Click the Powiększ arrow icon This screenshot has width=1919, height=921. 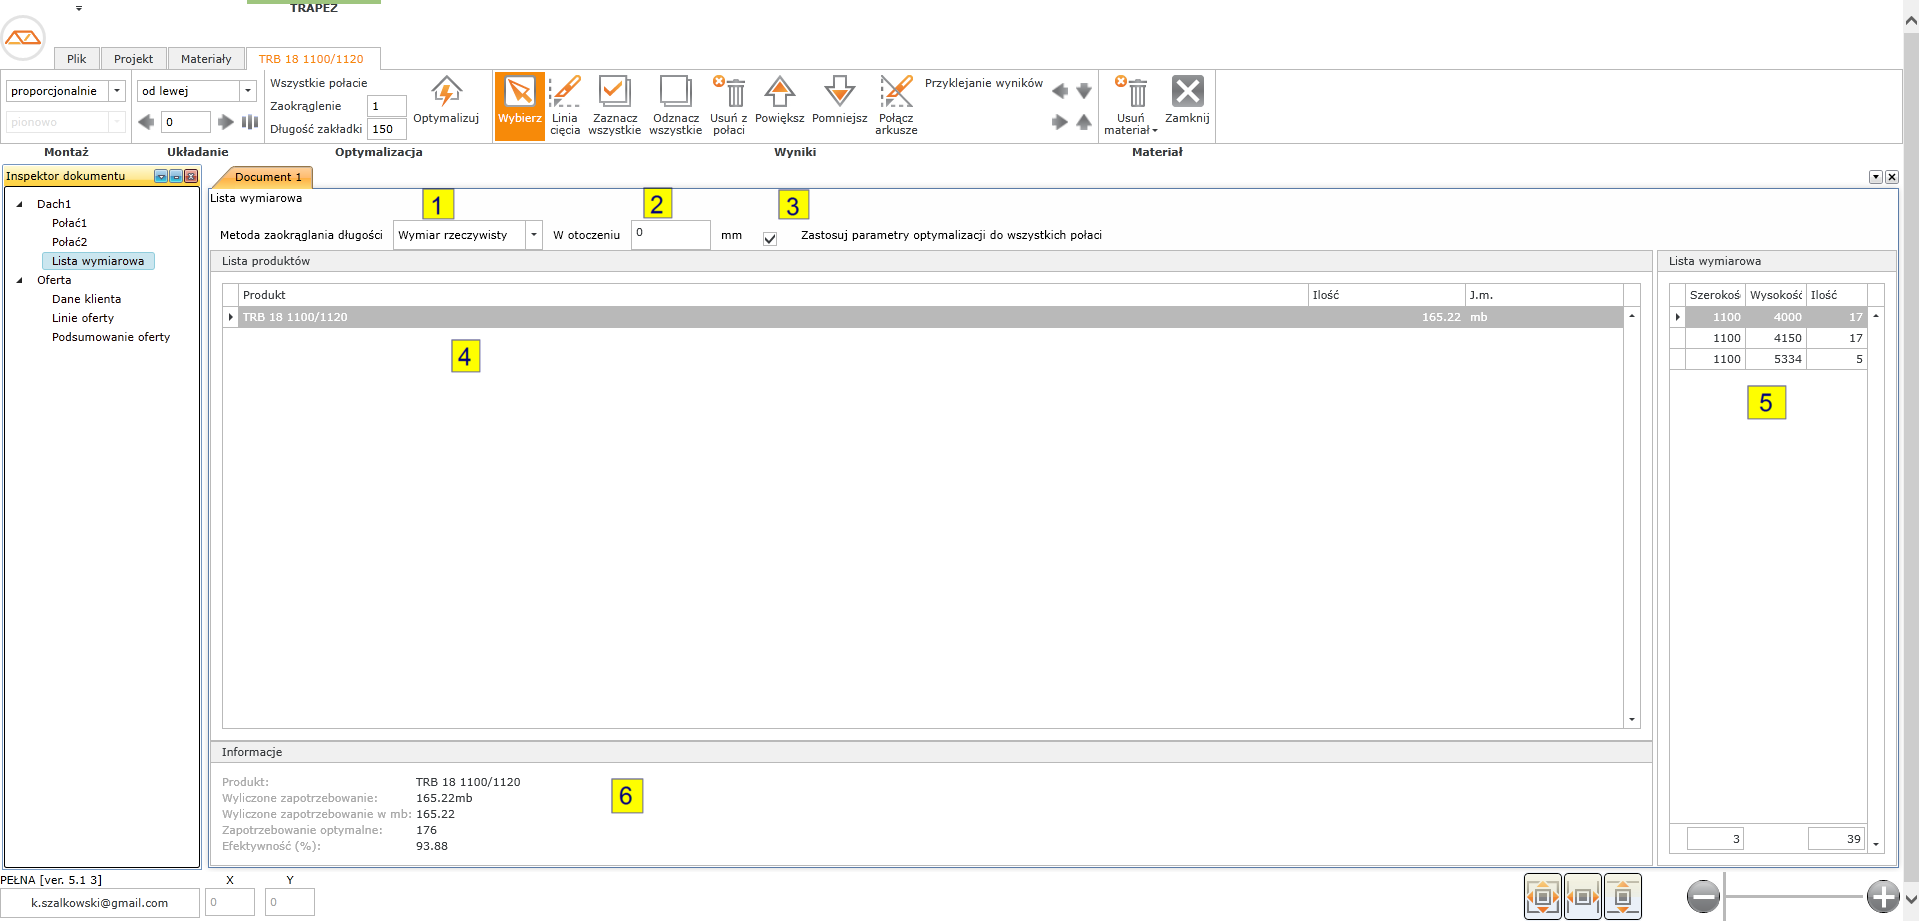coord(779,93)
